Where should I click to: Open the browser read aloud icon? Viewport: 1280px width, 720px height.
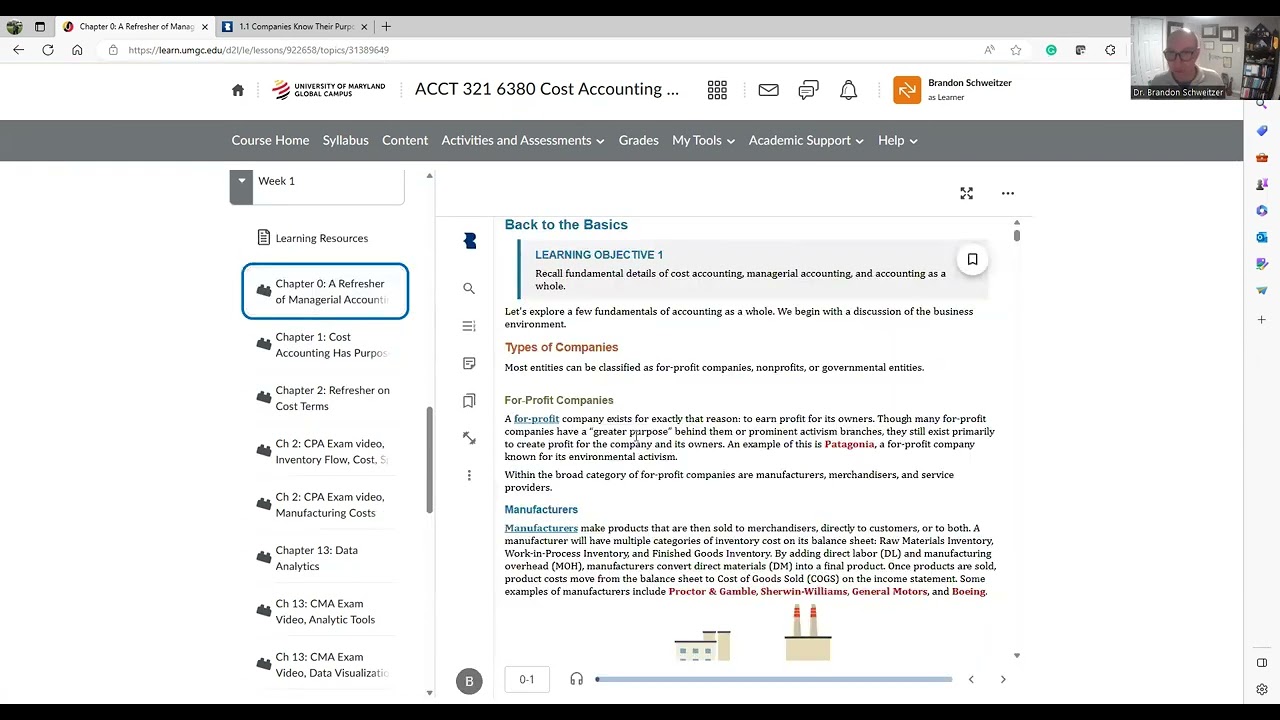click(989, 50)
